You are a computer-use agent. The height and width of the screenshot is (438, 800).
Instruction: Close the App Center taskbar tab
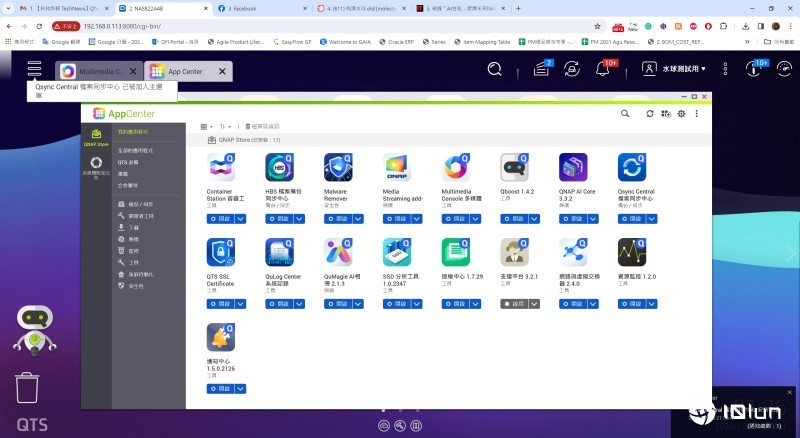[223, 71]
